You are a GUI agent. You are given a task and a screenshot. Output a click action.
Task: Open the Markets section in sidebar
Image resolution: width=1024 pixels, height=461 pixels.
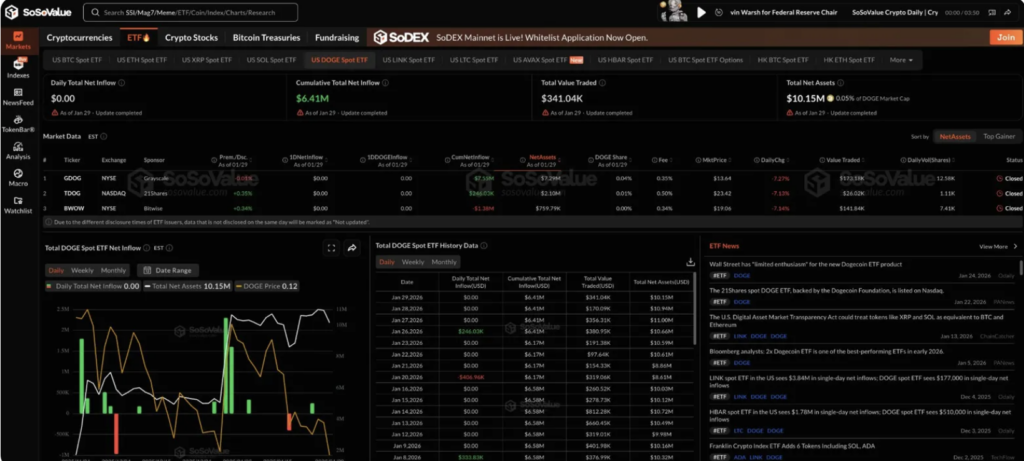[18, 40]
